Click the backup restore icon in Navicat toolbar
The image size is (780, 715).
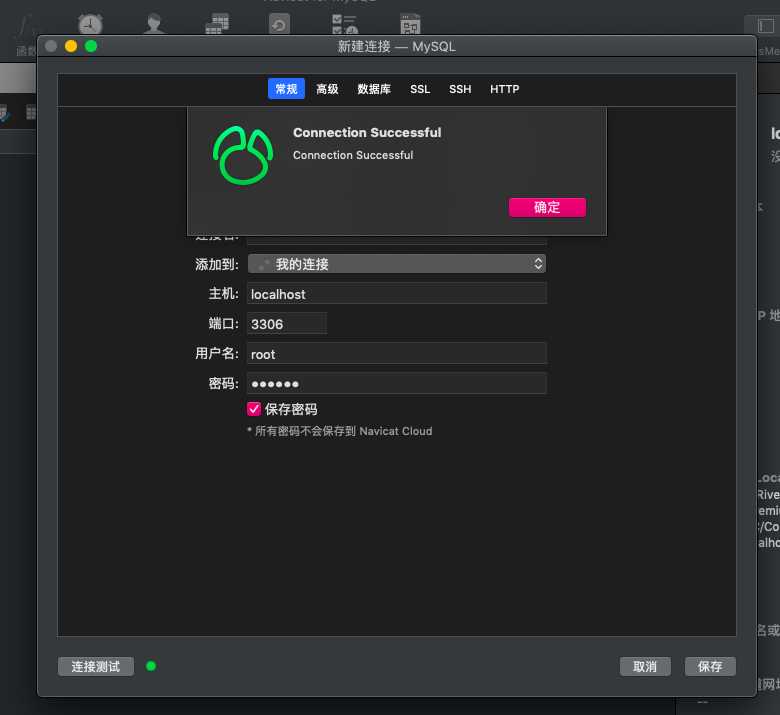click(x=279, y=24)
